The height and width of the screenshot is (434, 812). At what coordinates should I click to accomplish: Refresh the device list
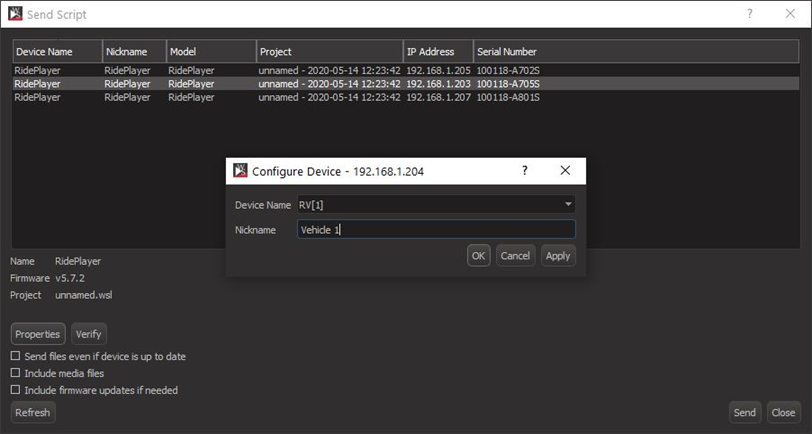point(33,413)
